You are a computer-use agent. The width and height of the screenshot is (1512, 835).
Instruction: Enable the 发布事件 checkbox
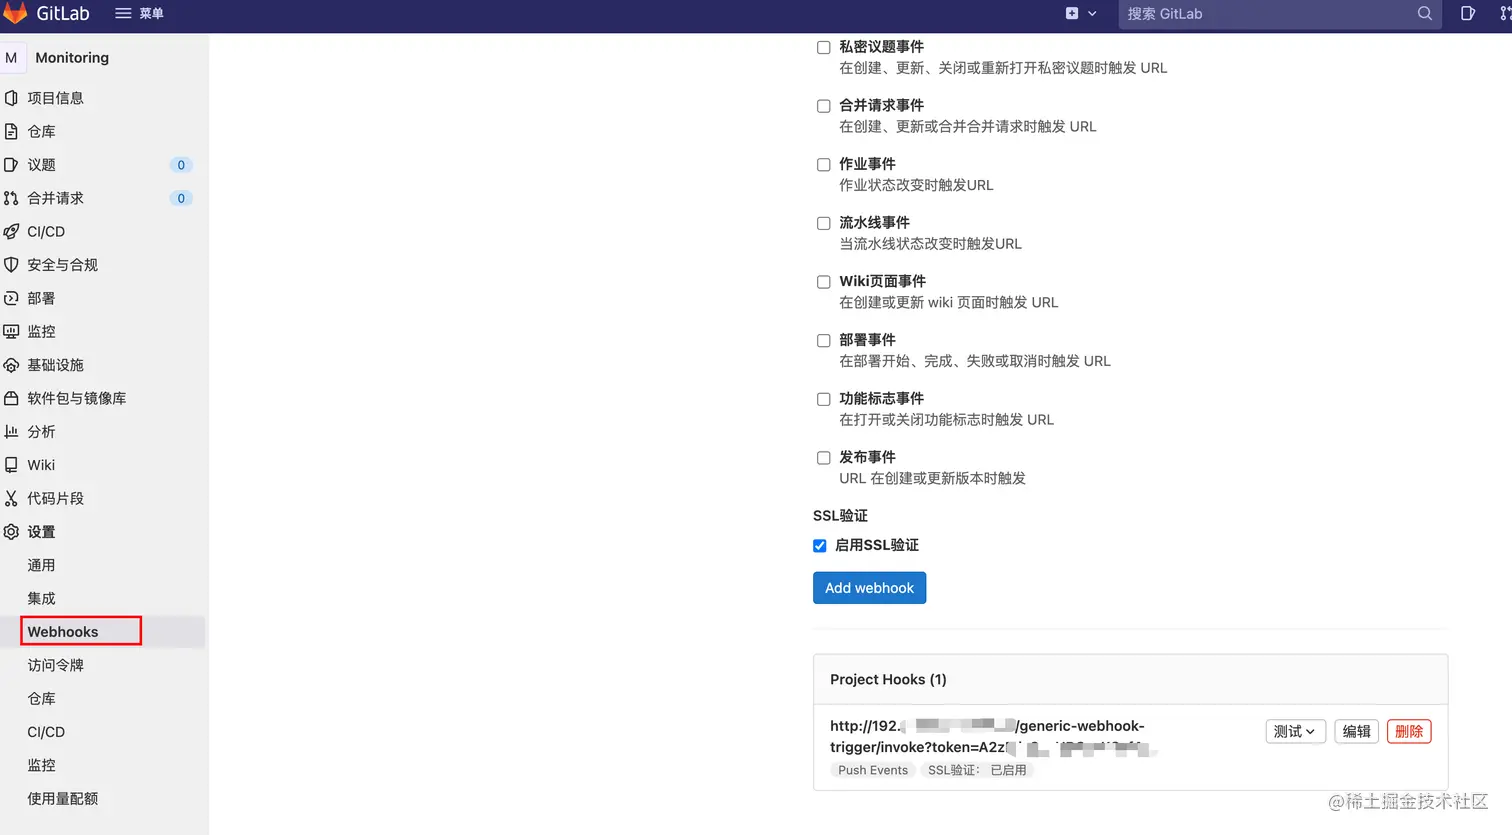click(823, 458)
